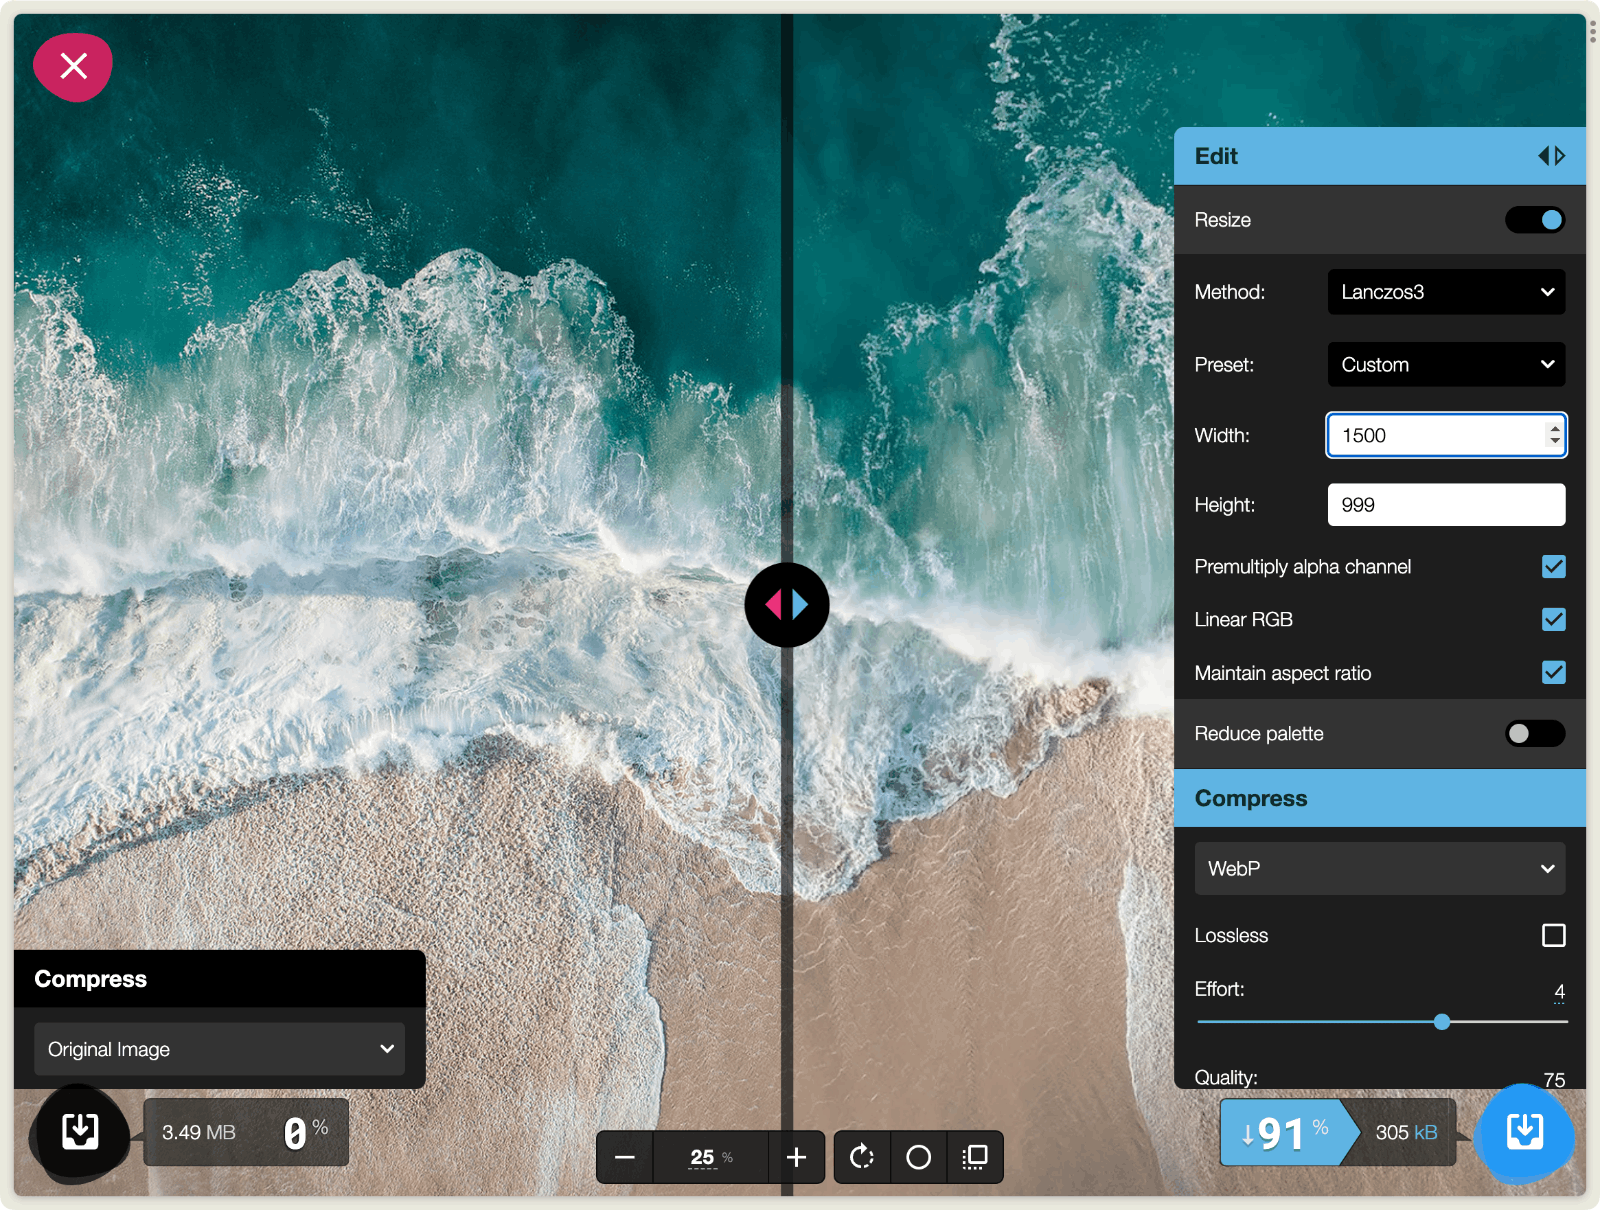Click the Height input field
The width and height of the screenshot is (1600, 1210).
(1446, 505)
